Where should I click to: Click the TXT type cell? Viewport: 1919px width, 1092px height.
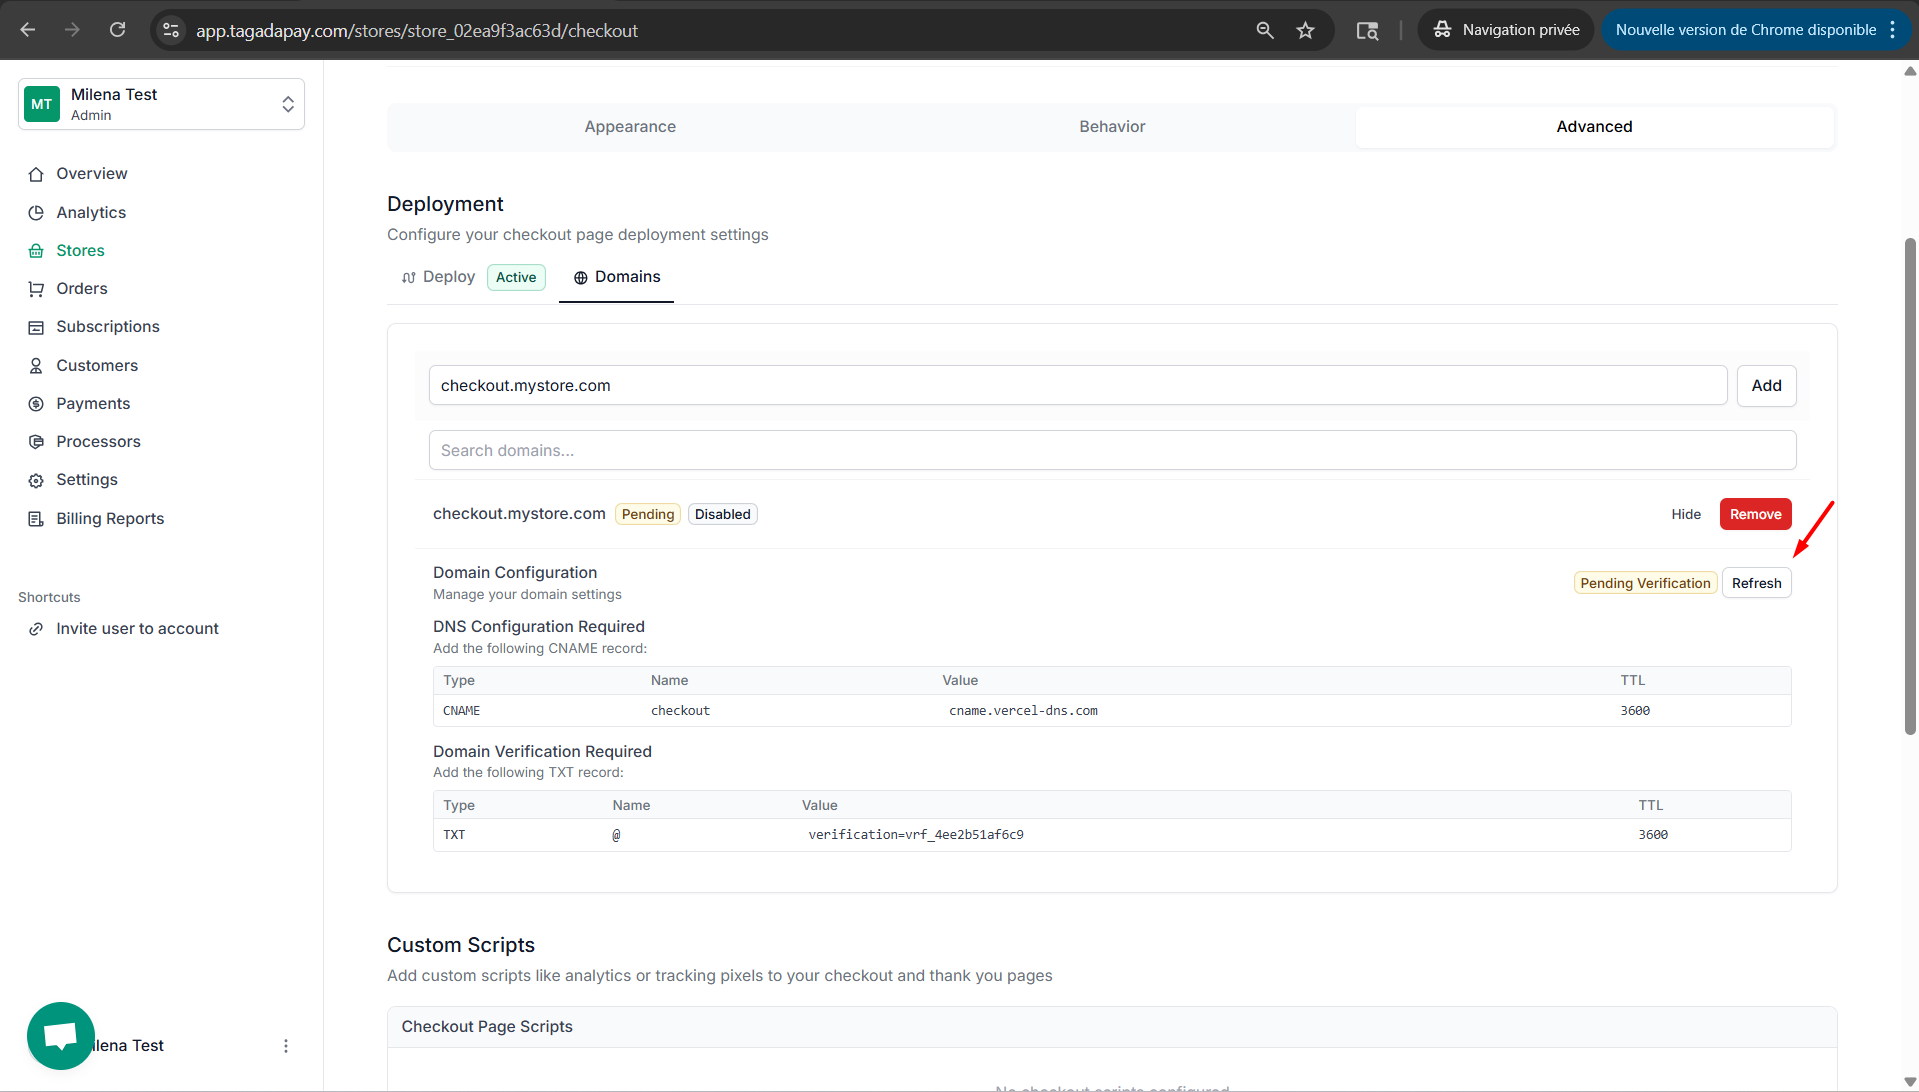(454, 835)
